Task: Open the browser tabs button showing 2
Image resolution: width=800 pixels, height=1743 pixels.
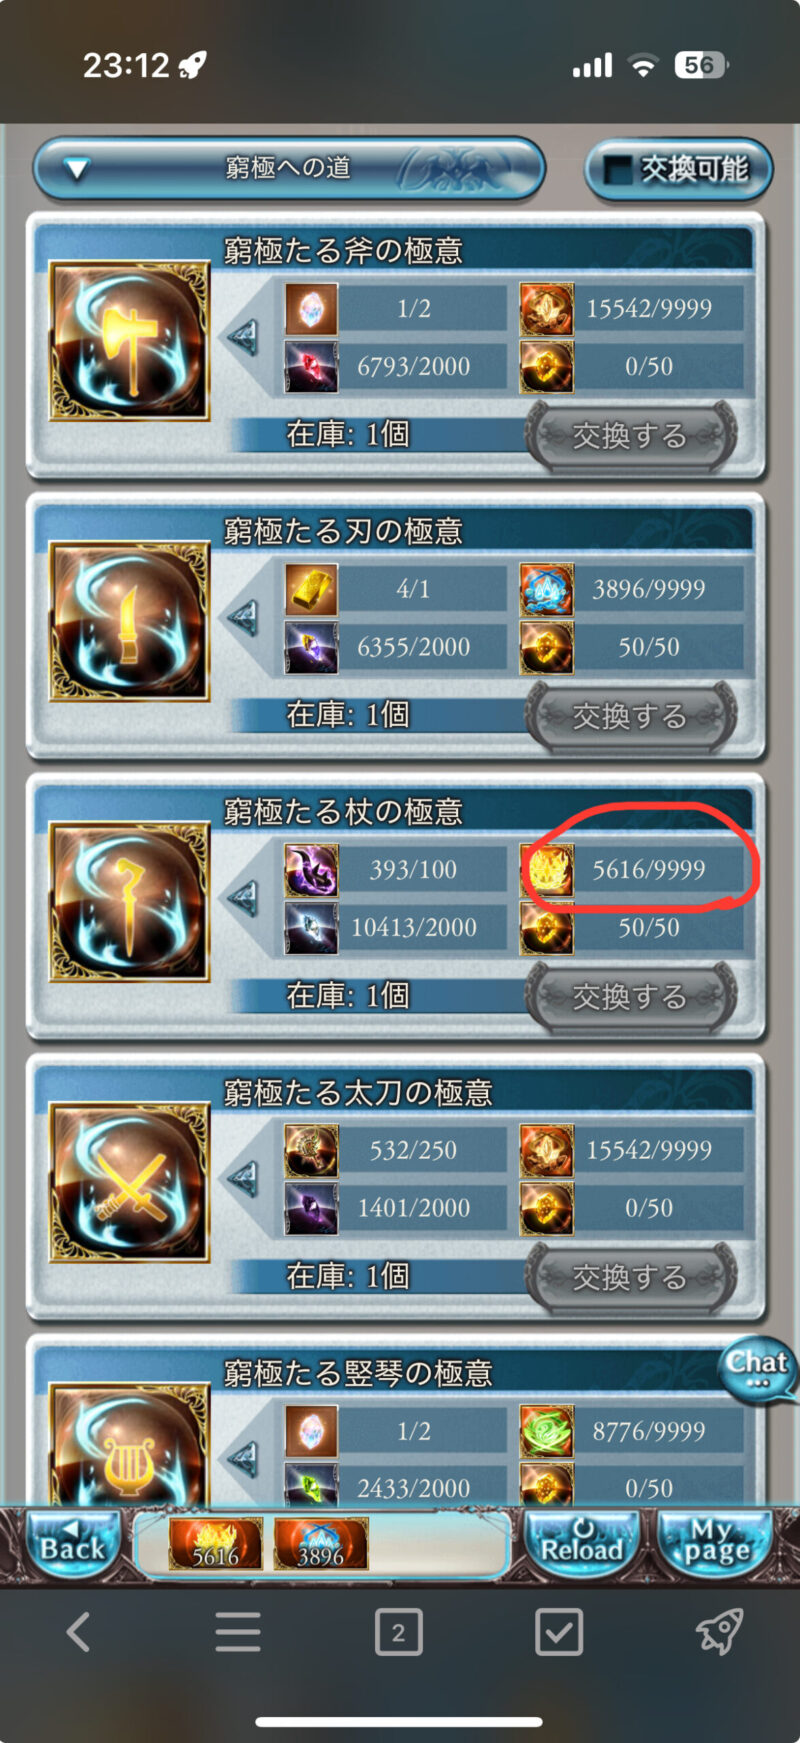Action: pos(398,1633)
